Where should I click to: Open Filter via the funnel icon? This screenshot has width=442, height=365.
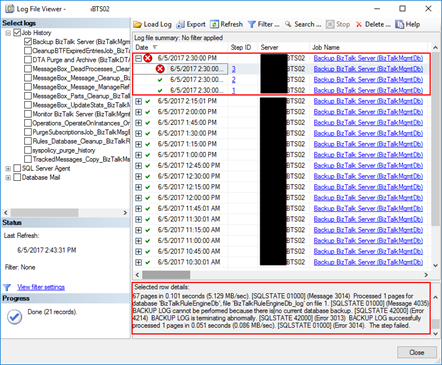click(252, 24)
